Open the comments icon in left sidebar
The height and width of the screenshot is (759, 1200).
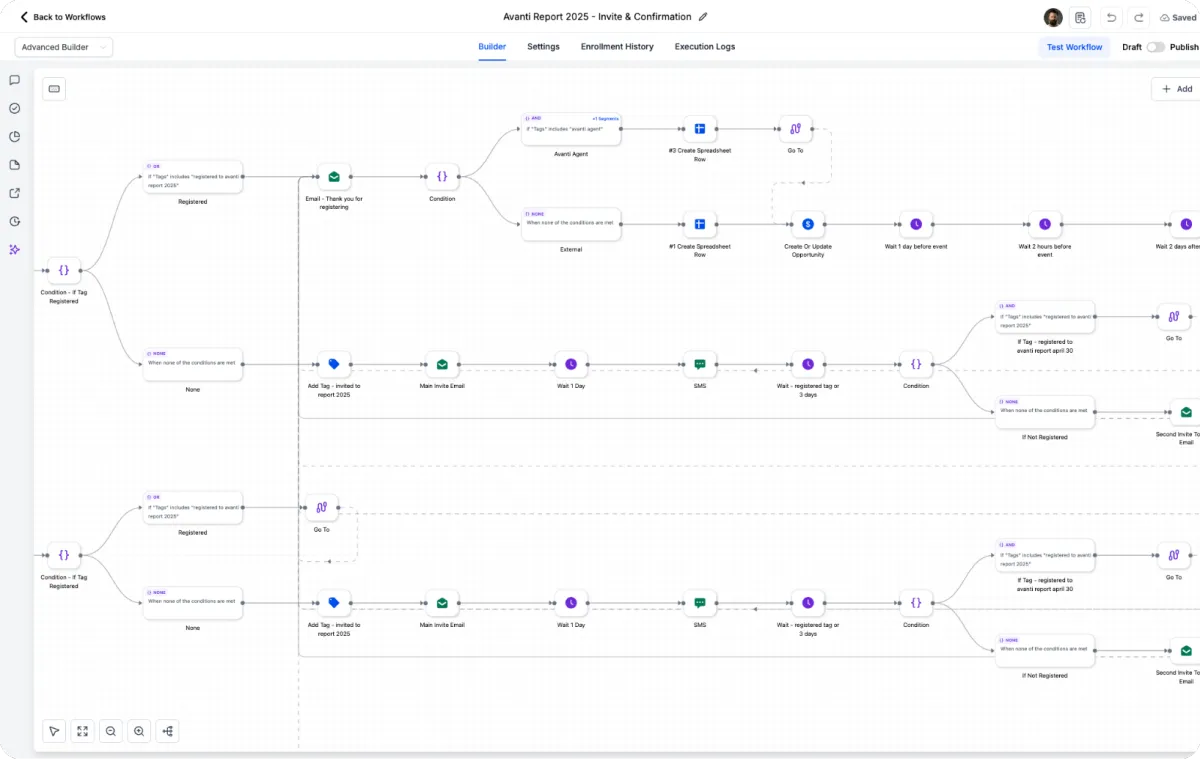coord(15,80)
